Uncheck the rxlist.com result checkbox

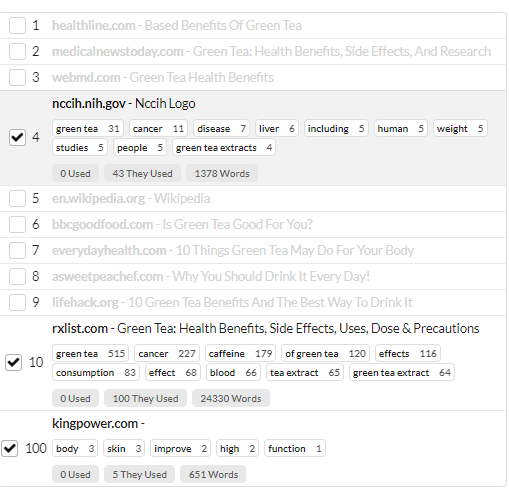13,362
